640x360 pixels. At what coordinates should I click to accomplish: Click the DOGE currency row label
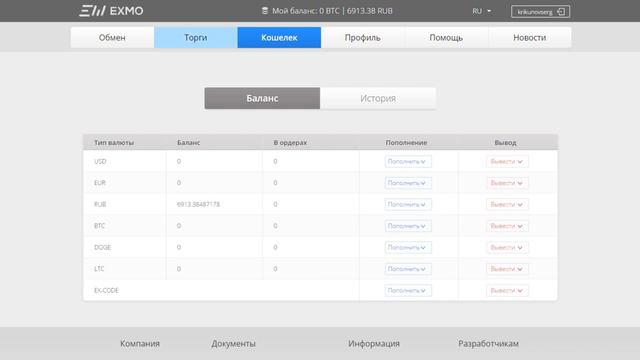(x=102, y=248)
